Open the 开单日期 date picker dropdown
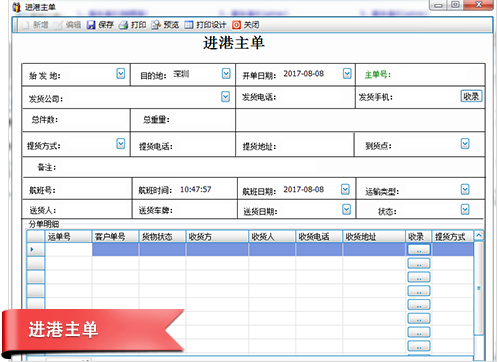Viewport: 498px width, 362px height. [x=347, y=73]
